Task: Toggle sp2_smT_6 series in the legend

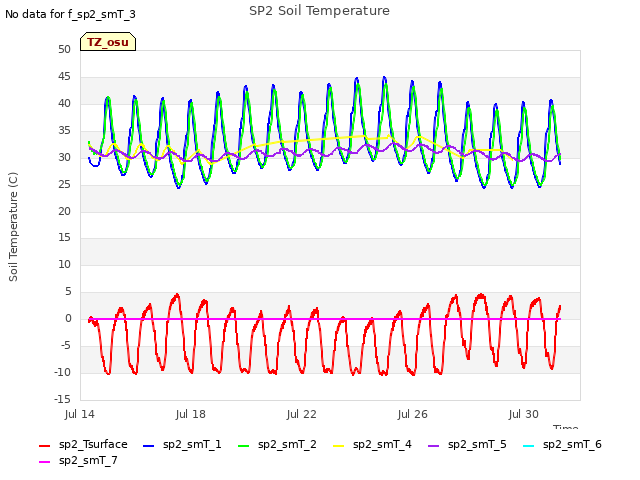Action: point(562,444)
